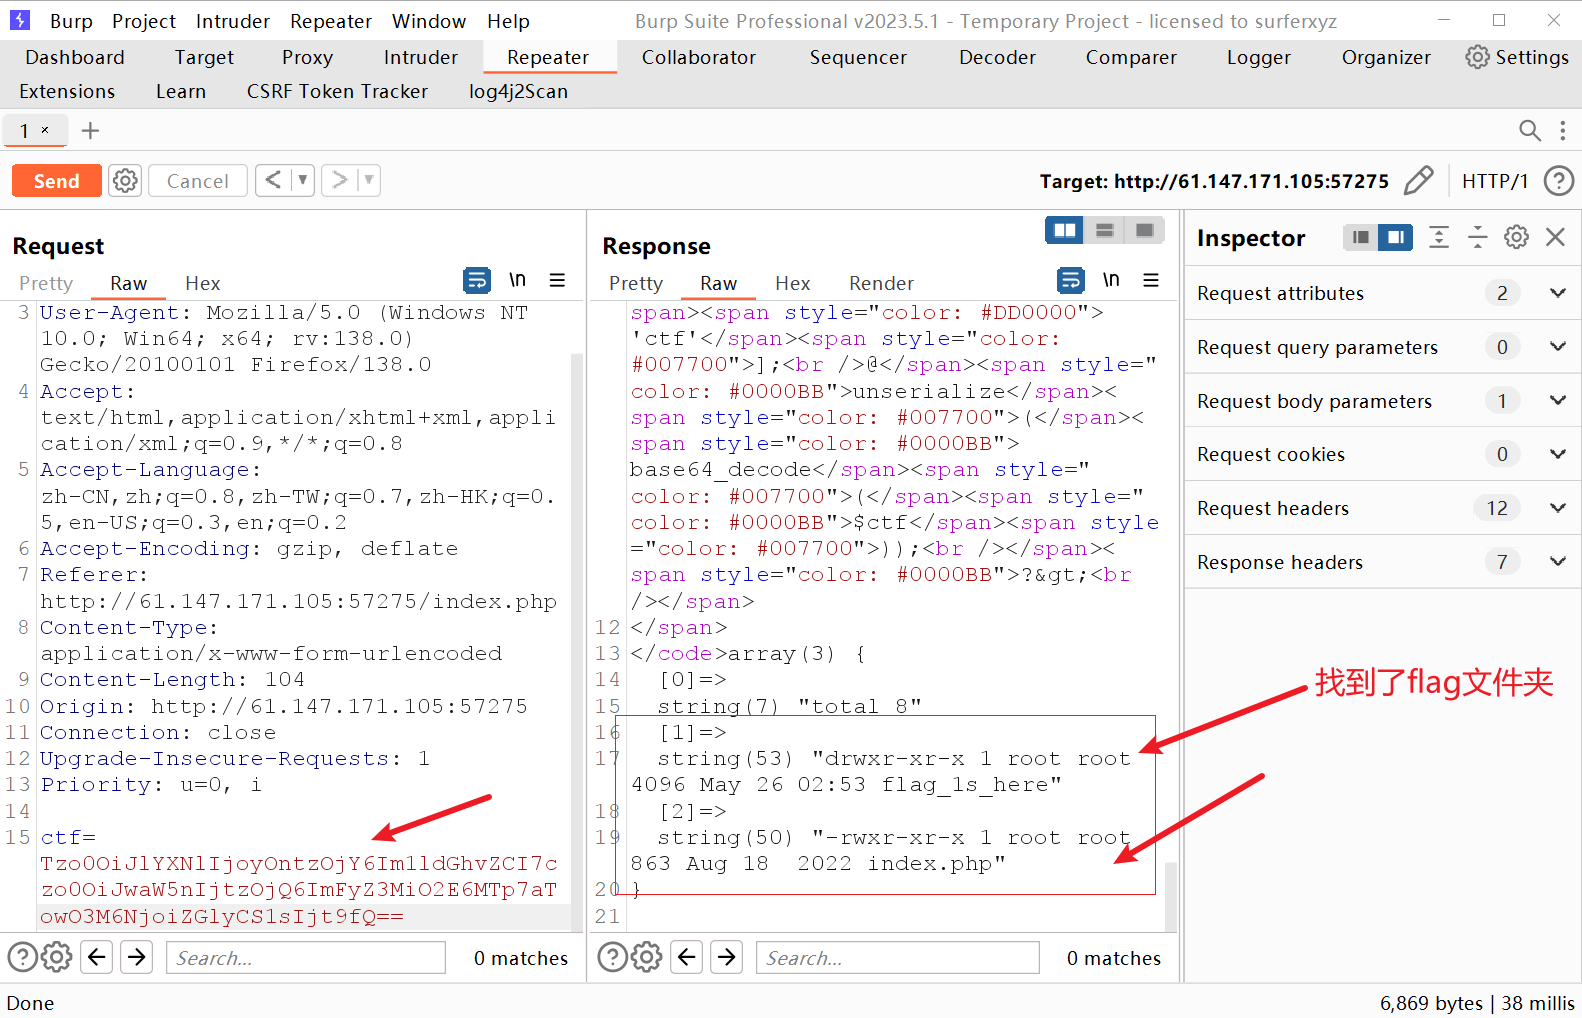Open the Help menu

click(508, 21)
